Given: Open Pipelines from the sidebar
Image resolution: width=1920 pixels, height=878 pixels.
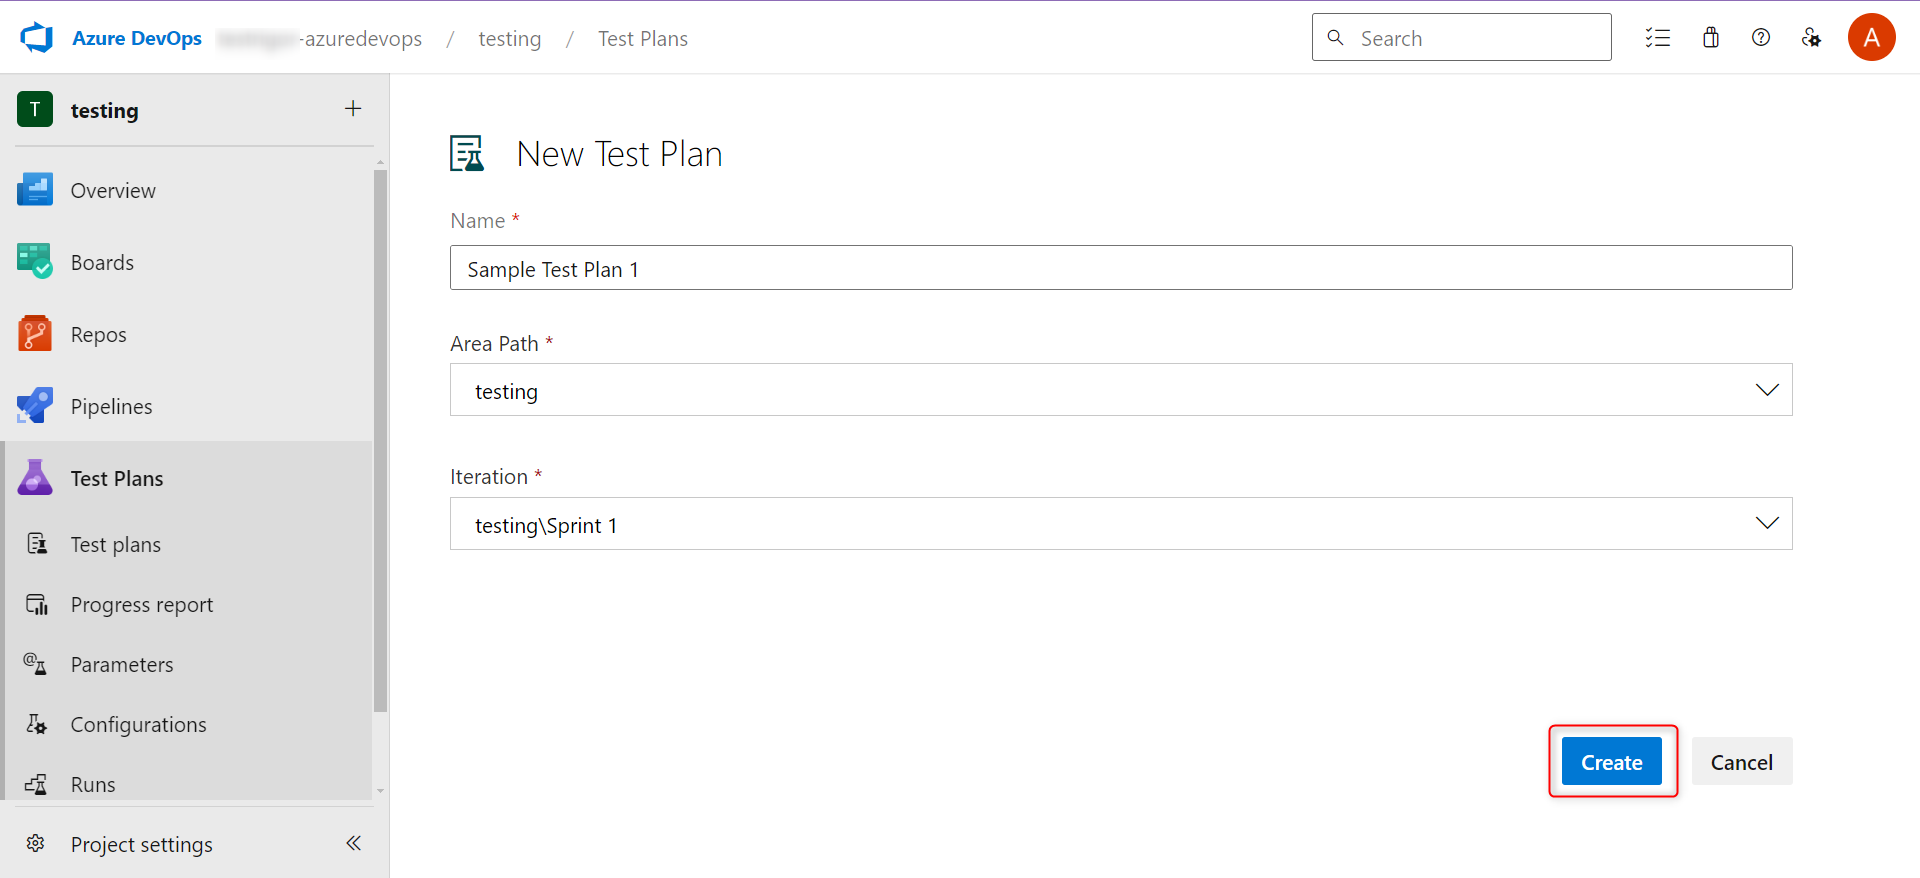Looking at the screenshot, I should 111,407.
